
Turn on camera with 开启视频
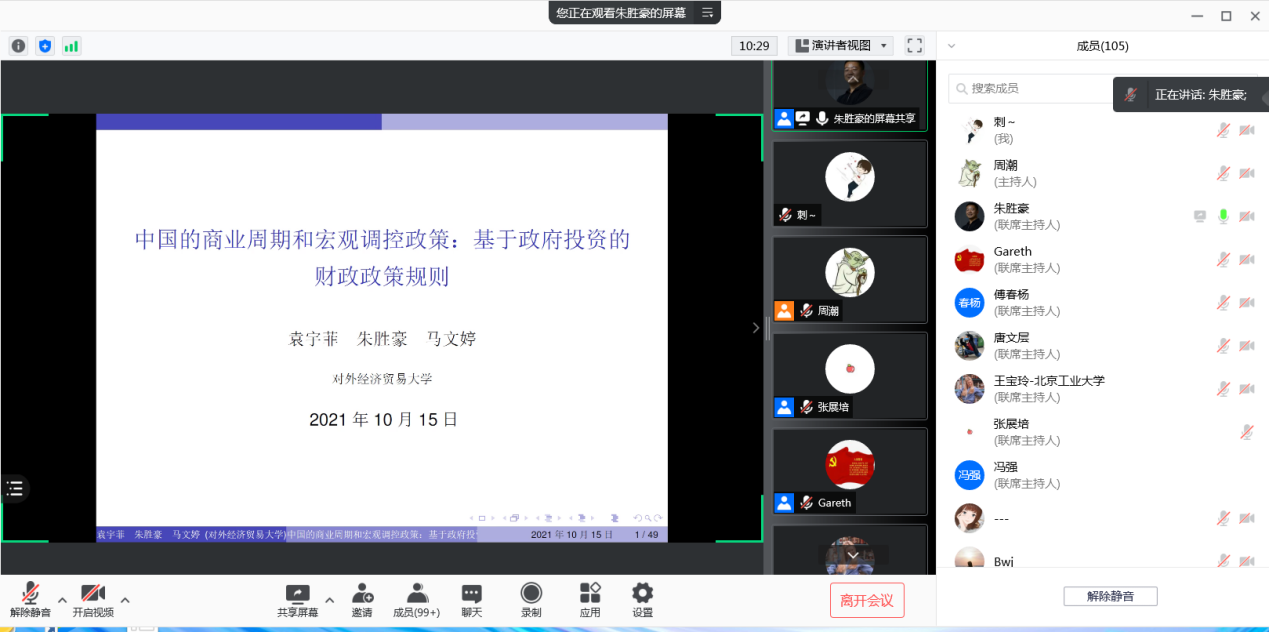click(93, 600)
